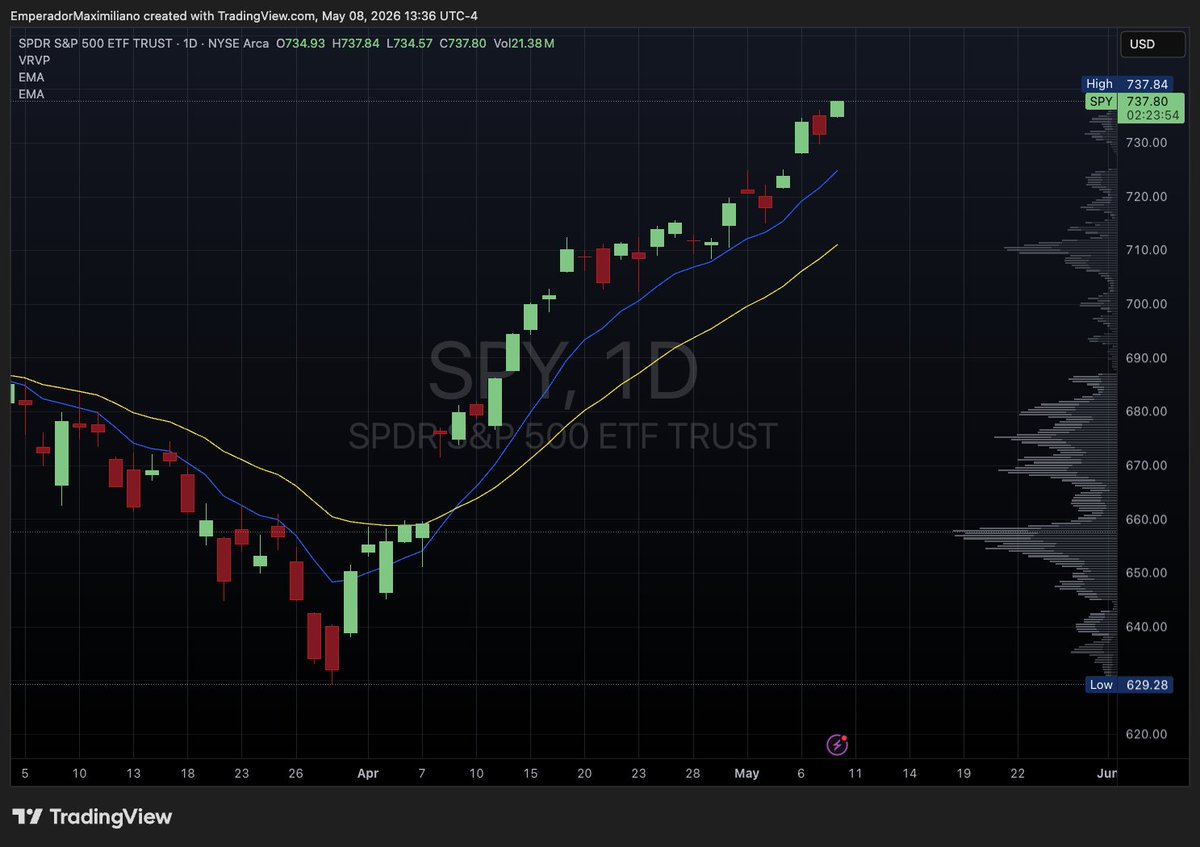
Task: Click the 650.00 price axis label
Action: 1146,573
